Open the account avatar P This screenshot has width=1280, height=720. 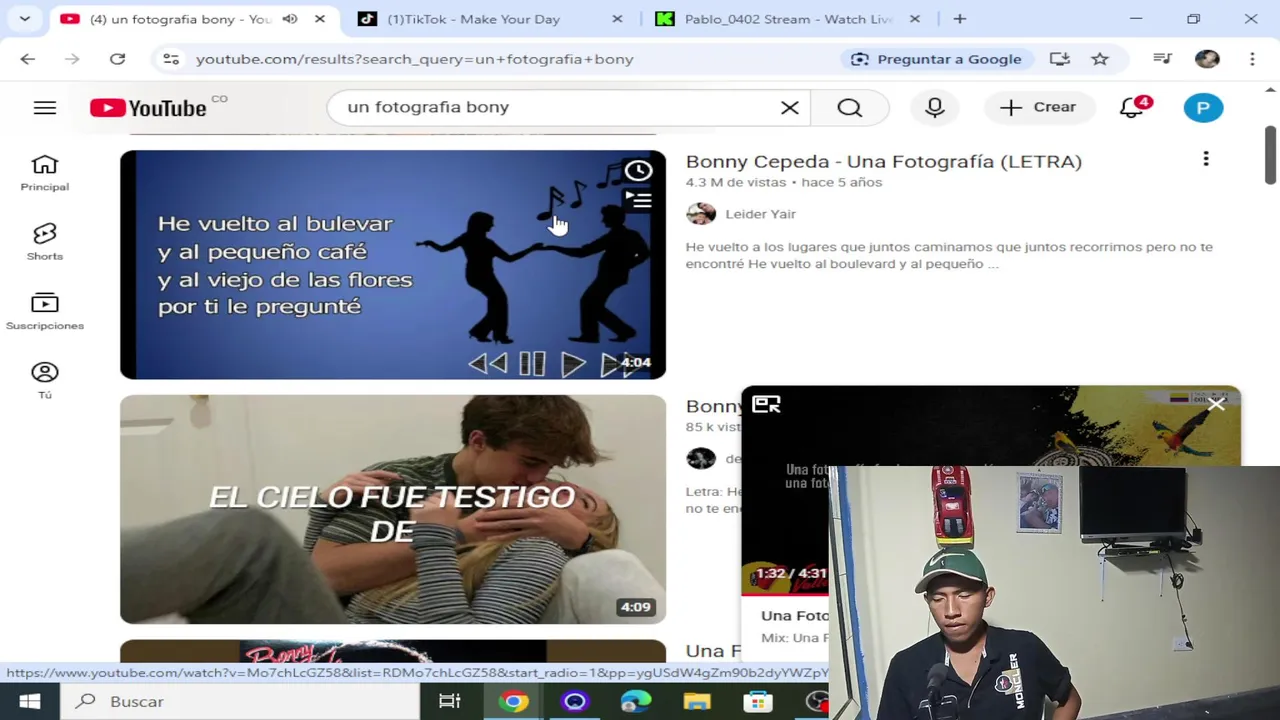[x=1203, y=107]
